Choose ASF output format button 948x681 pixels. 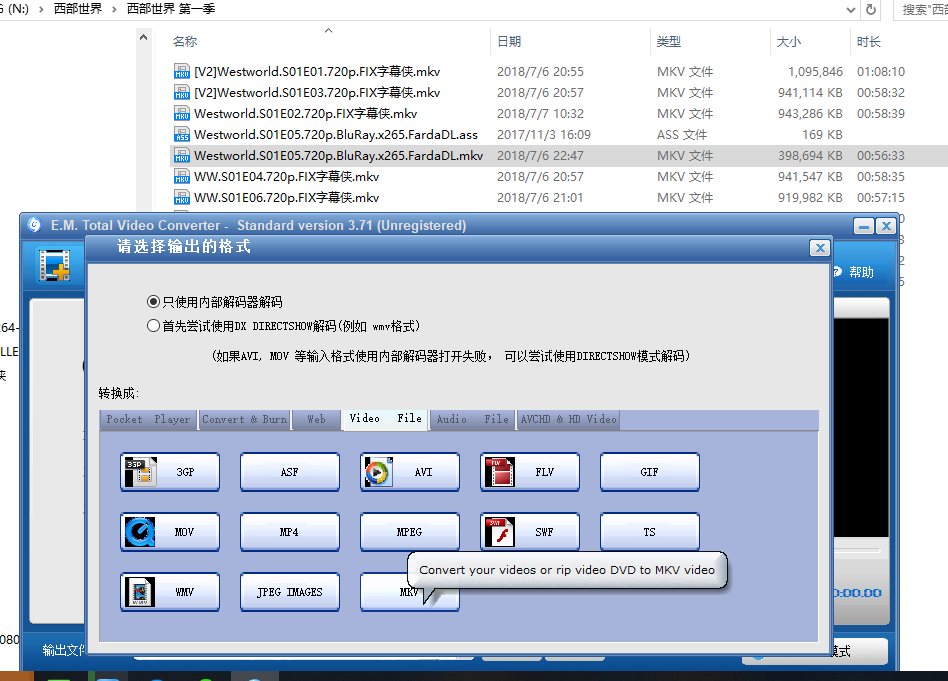290,472
